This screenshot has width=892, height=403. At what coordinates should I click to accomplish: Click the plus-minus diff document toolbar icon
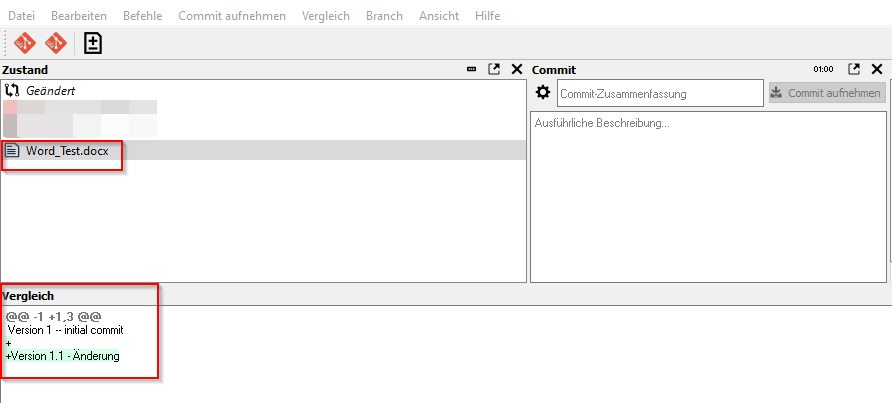tap(93, 43)
